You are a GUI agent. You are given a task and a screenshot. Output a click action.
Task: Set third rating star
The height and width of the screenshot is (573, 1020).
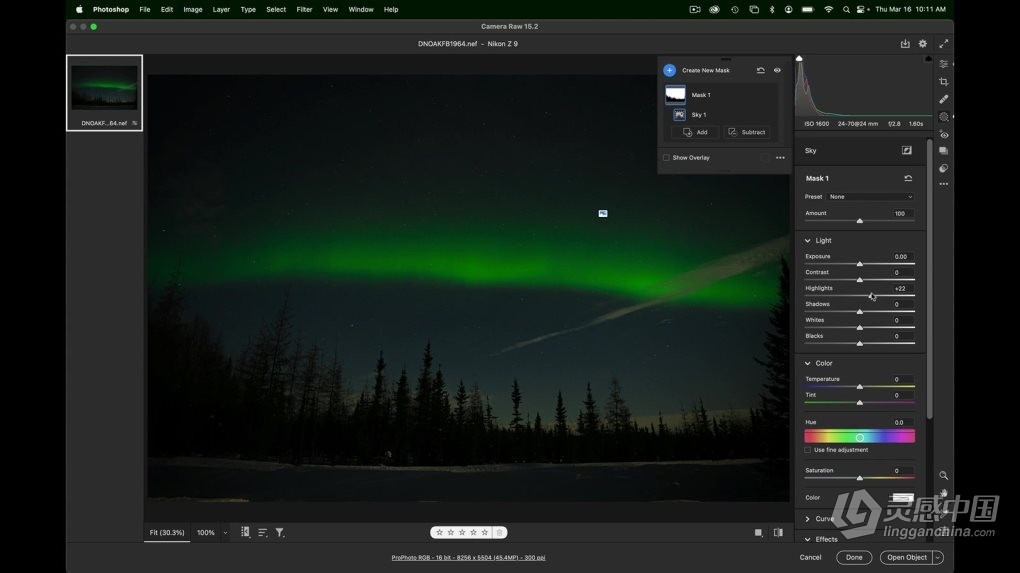click(462, 532)
